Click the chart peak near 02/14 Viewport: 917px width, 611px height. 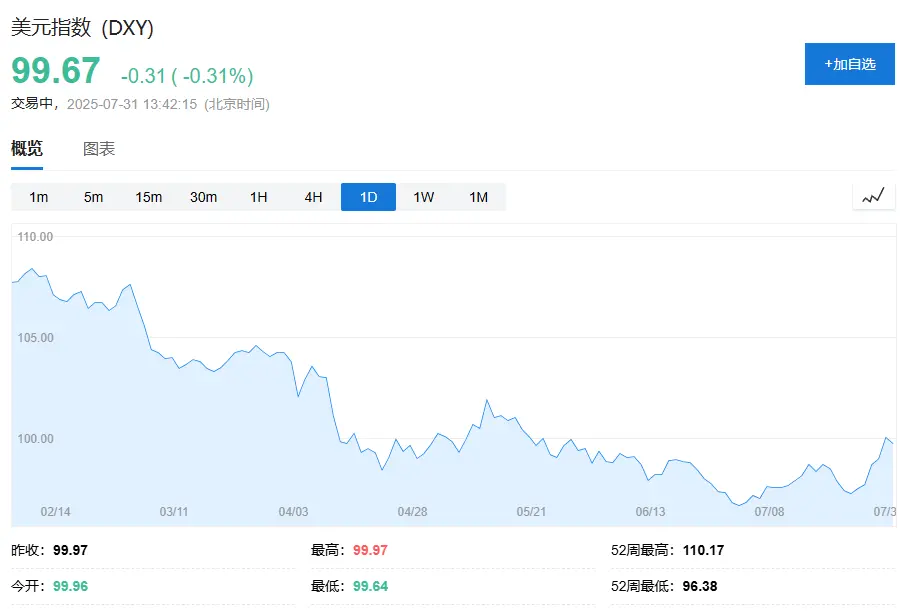point(32,269)
